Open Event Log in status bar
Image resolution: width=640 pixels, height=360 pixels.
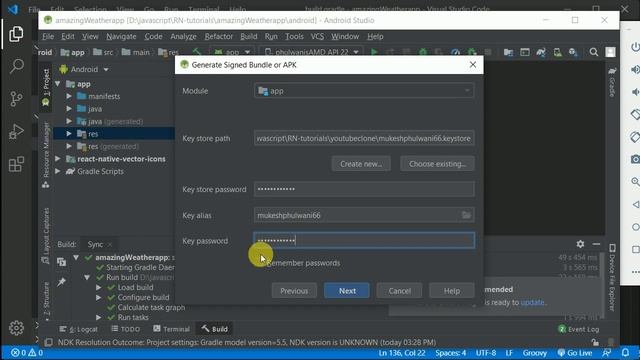point(578,329)
